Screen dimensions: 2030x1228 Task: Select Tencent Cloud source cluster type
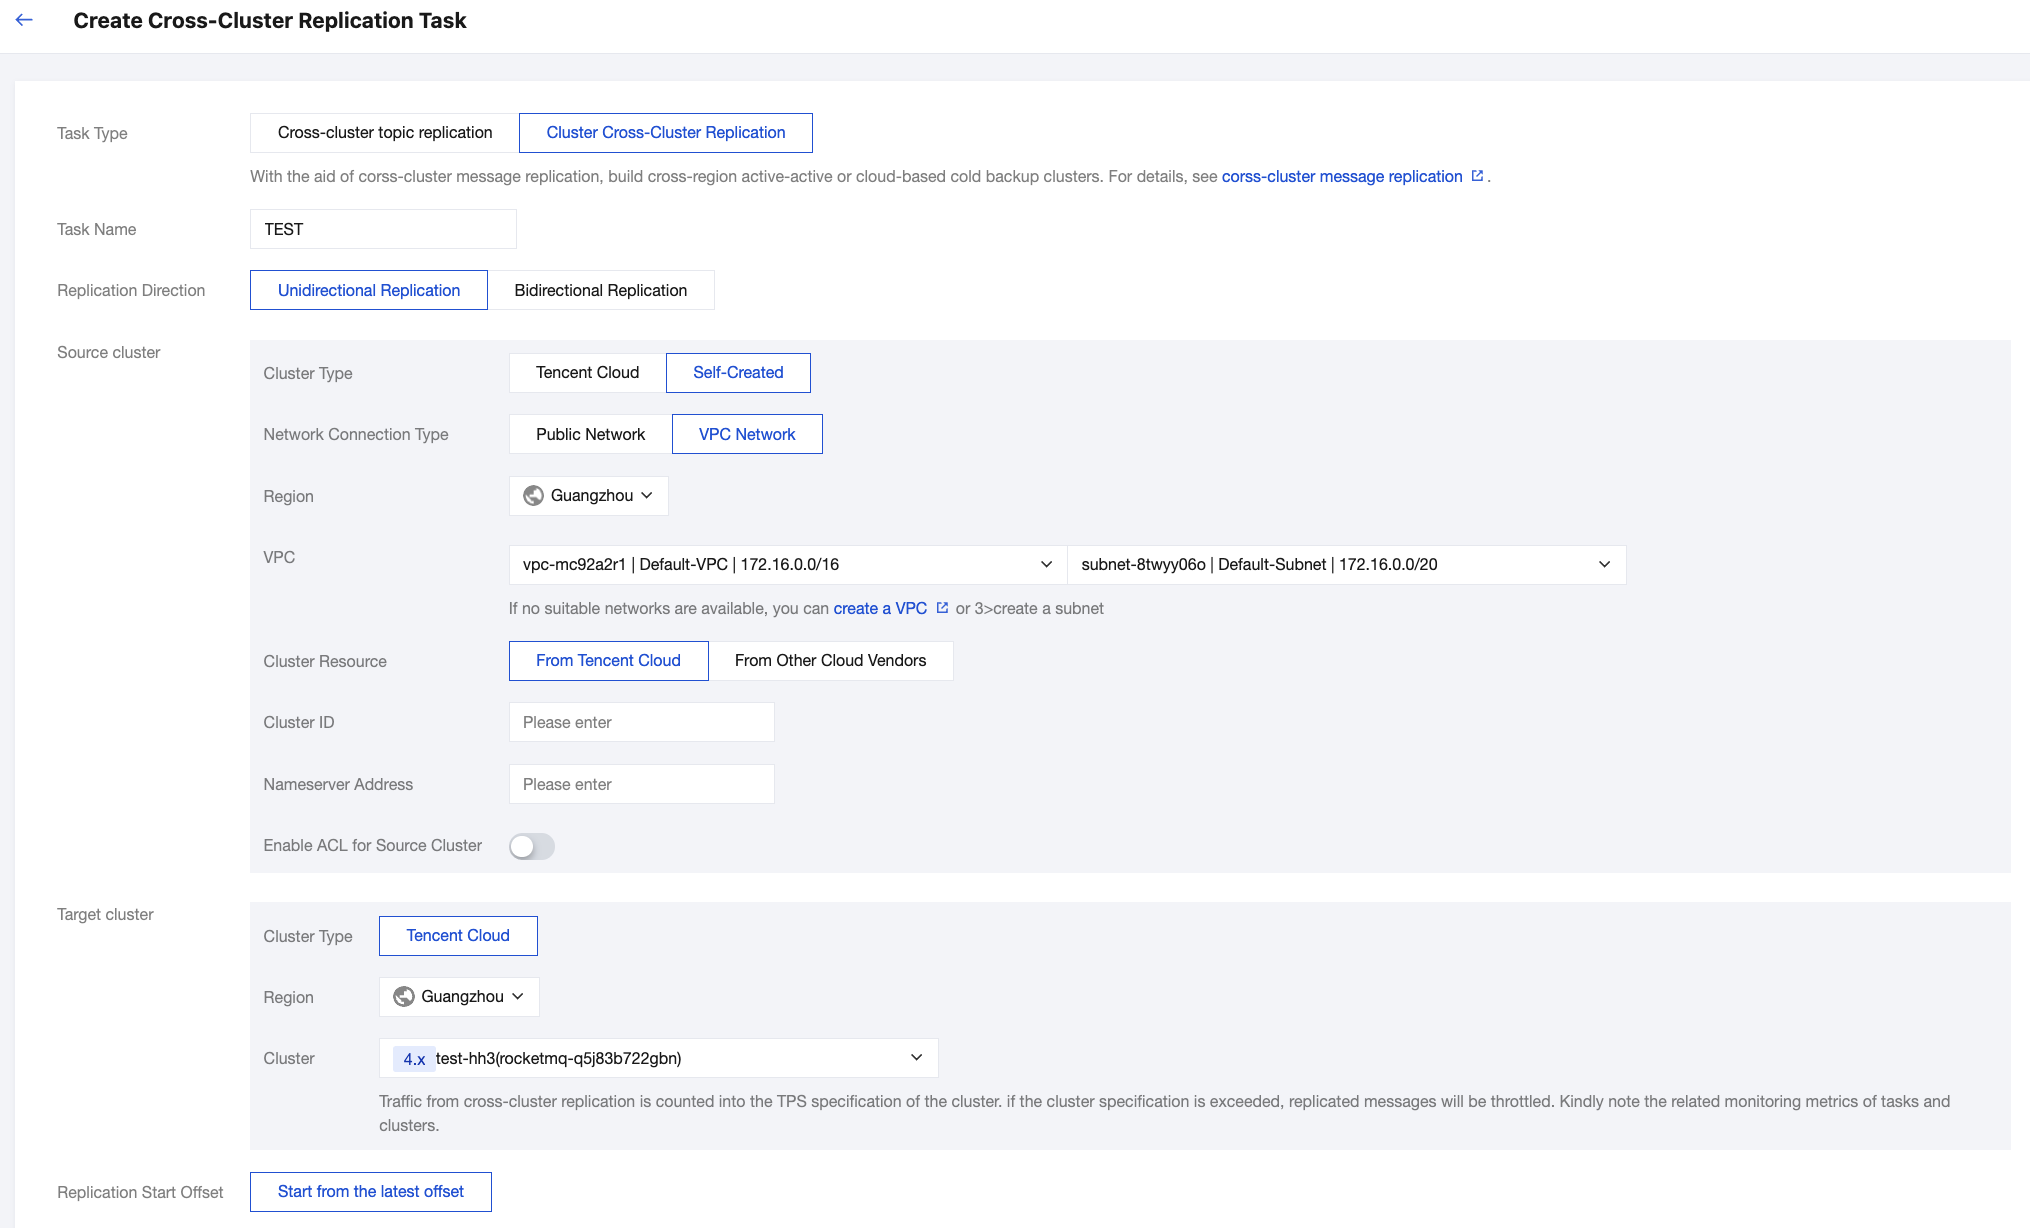click(x=587, y=373)
